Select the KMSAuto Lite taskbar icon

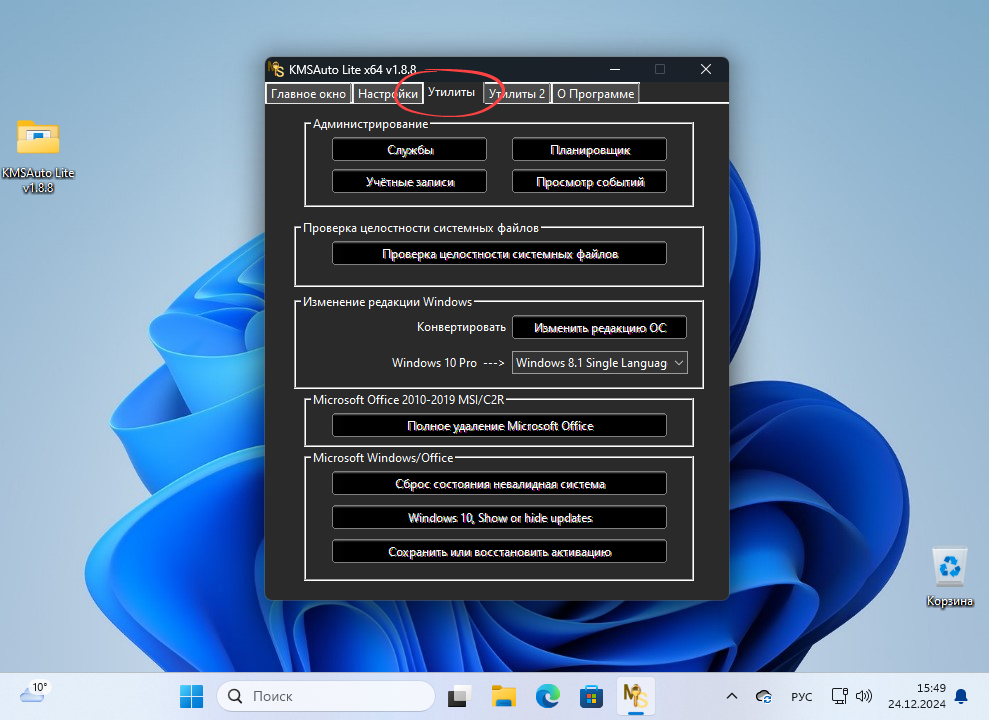[x=635, y=696]
